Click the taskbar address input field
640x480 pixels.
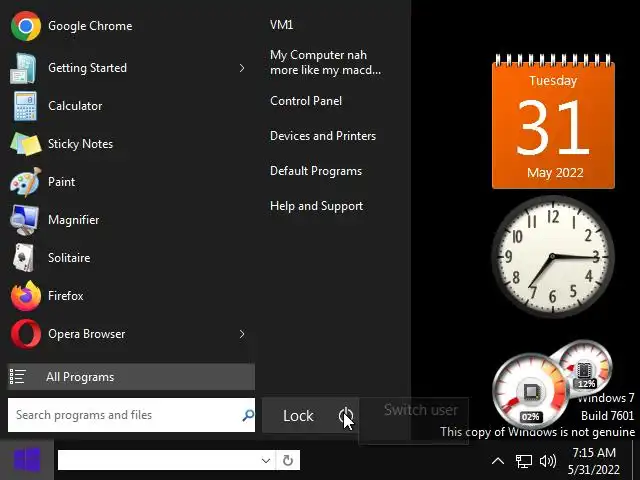(158, 460)
